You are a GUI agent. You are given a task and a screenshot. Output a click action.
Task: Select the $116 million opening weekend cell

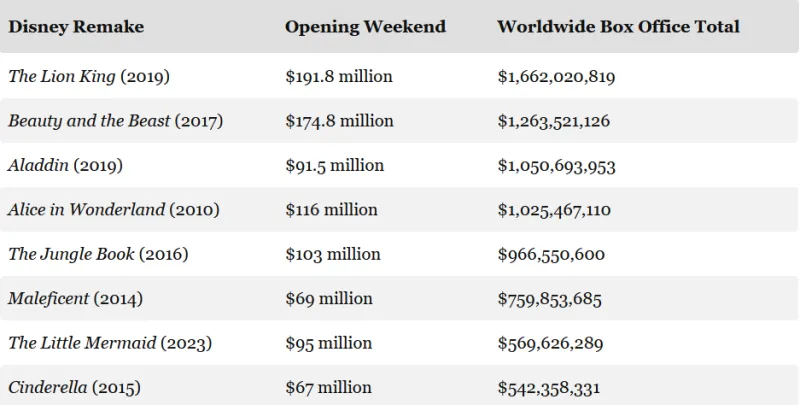click(331, 210)
